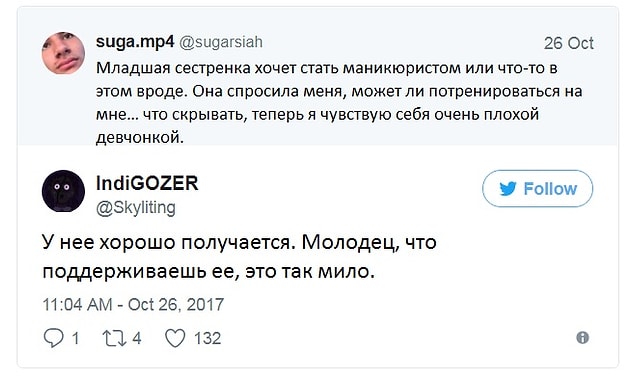Open the IndiGOZER display name
Screen dimensions: 635x379
[x=147, y=183]
